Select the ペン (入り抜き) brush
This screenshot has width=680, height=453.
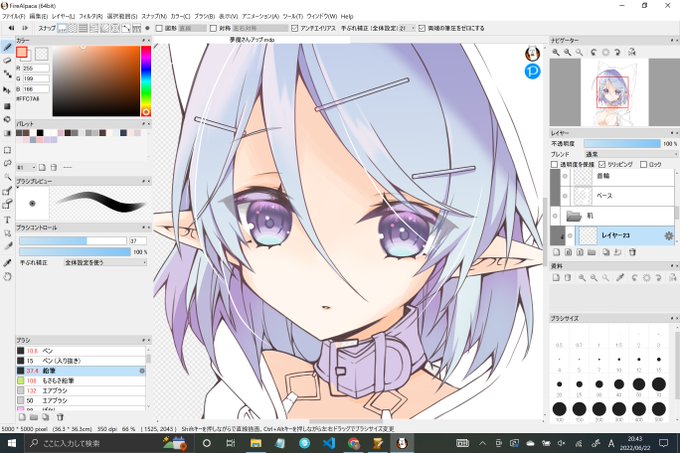point(81,361)
